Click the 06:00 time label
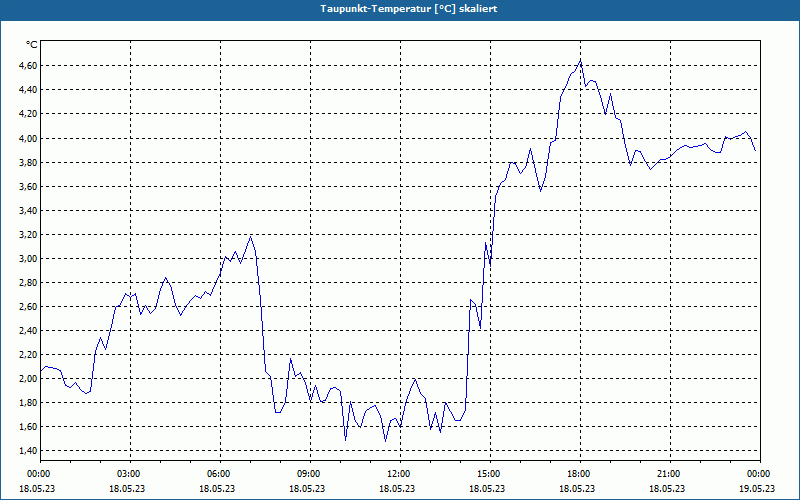 [220, 474]
